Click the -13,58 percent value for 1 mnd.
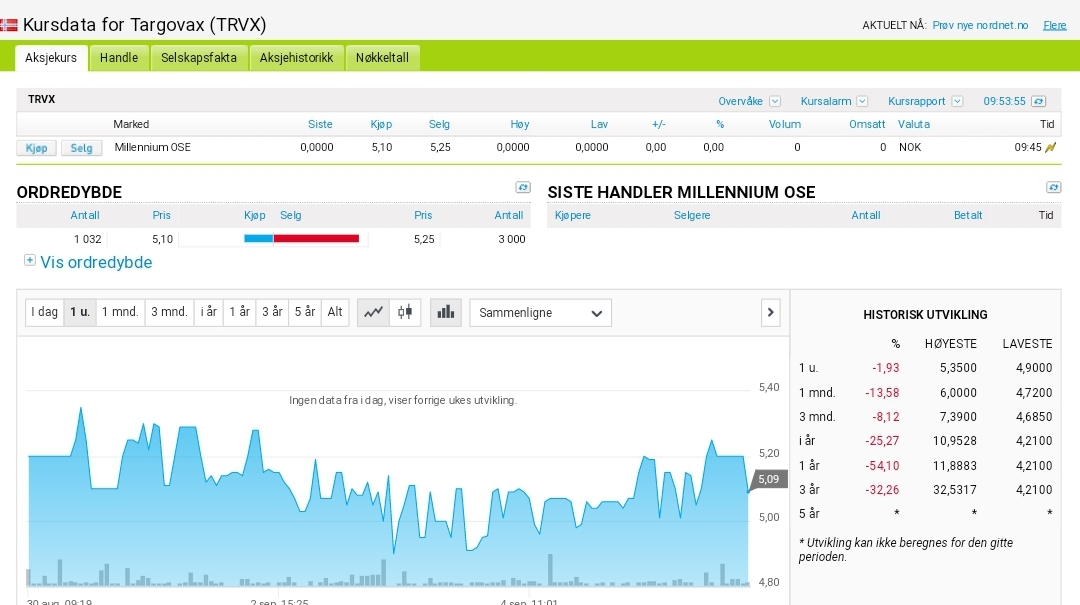The image size is (1080, 605). pyautogui.click(x=882, y=393)
